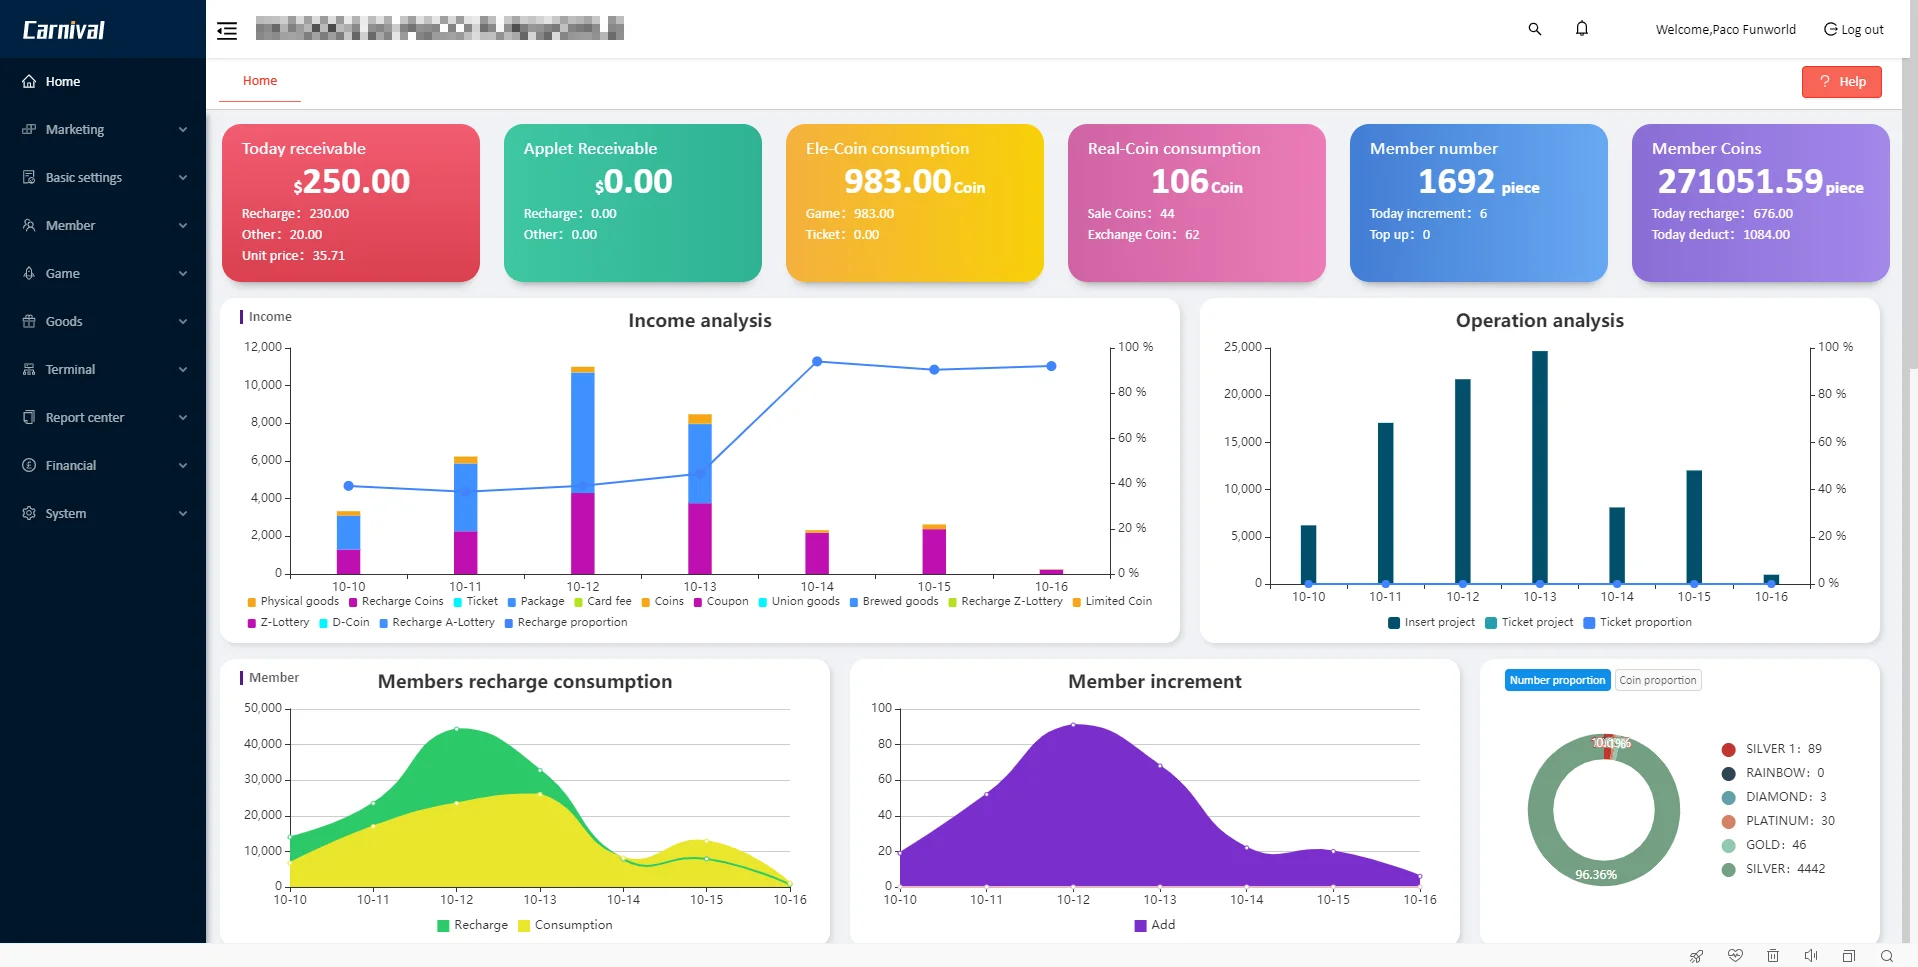Click the search magnifier in top header

pos(1534,29)
